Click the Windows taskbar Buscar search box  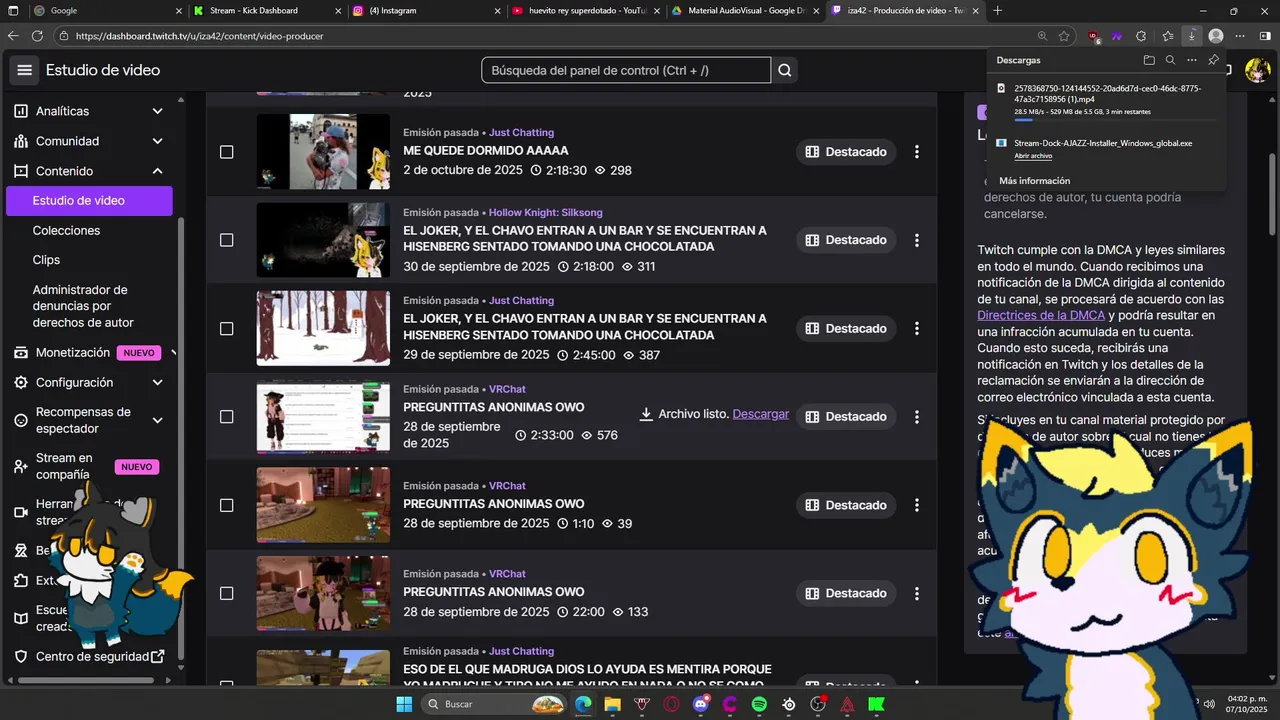(496, 704)
